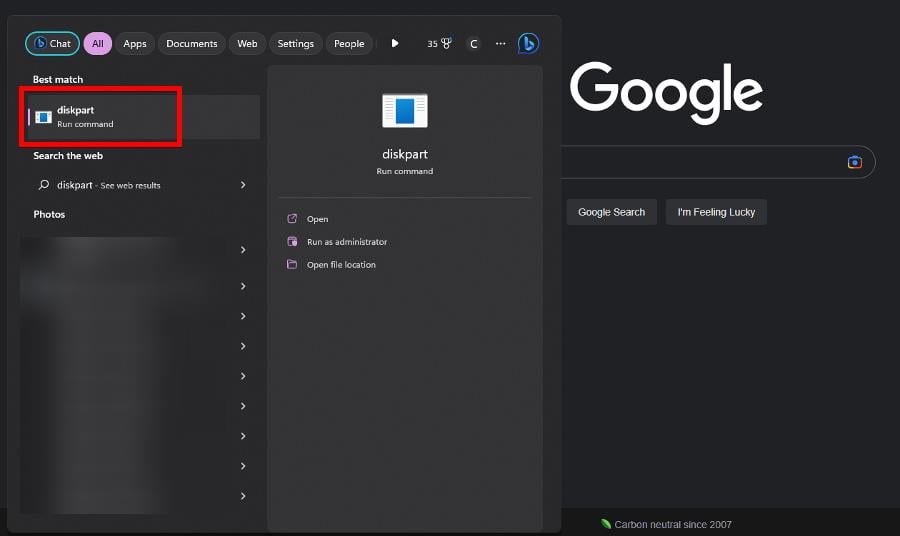This screenshot has width=900, height=536.
Task: Open the diskpart Best match result
Action: [x=100, y=117]
